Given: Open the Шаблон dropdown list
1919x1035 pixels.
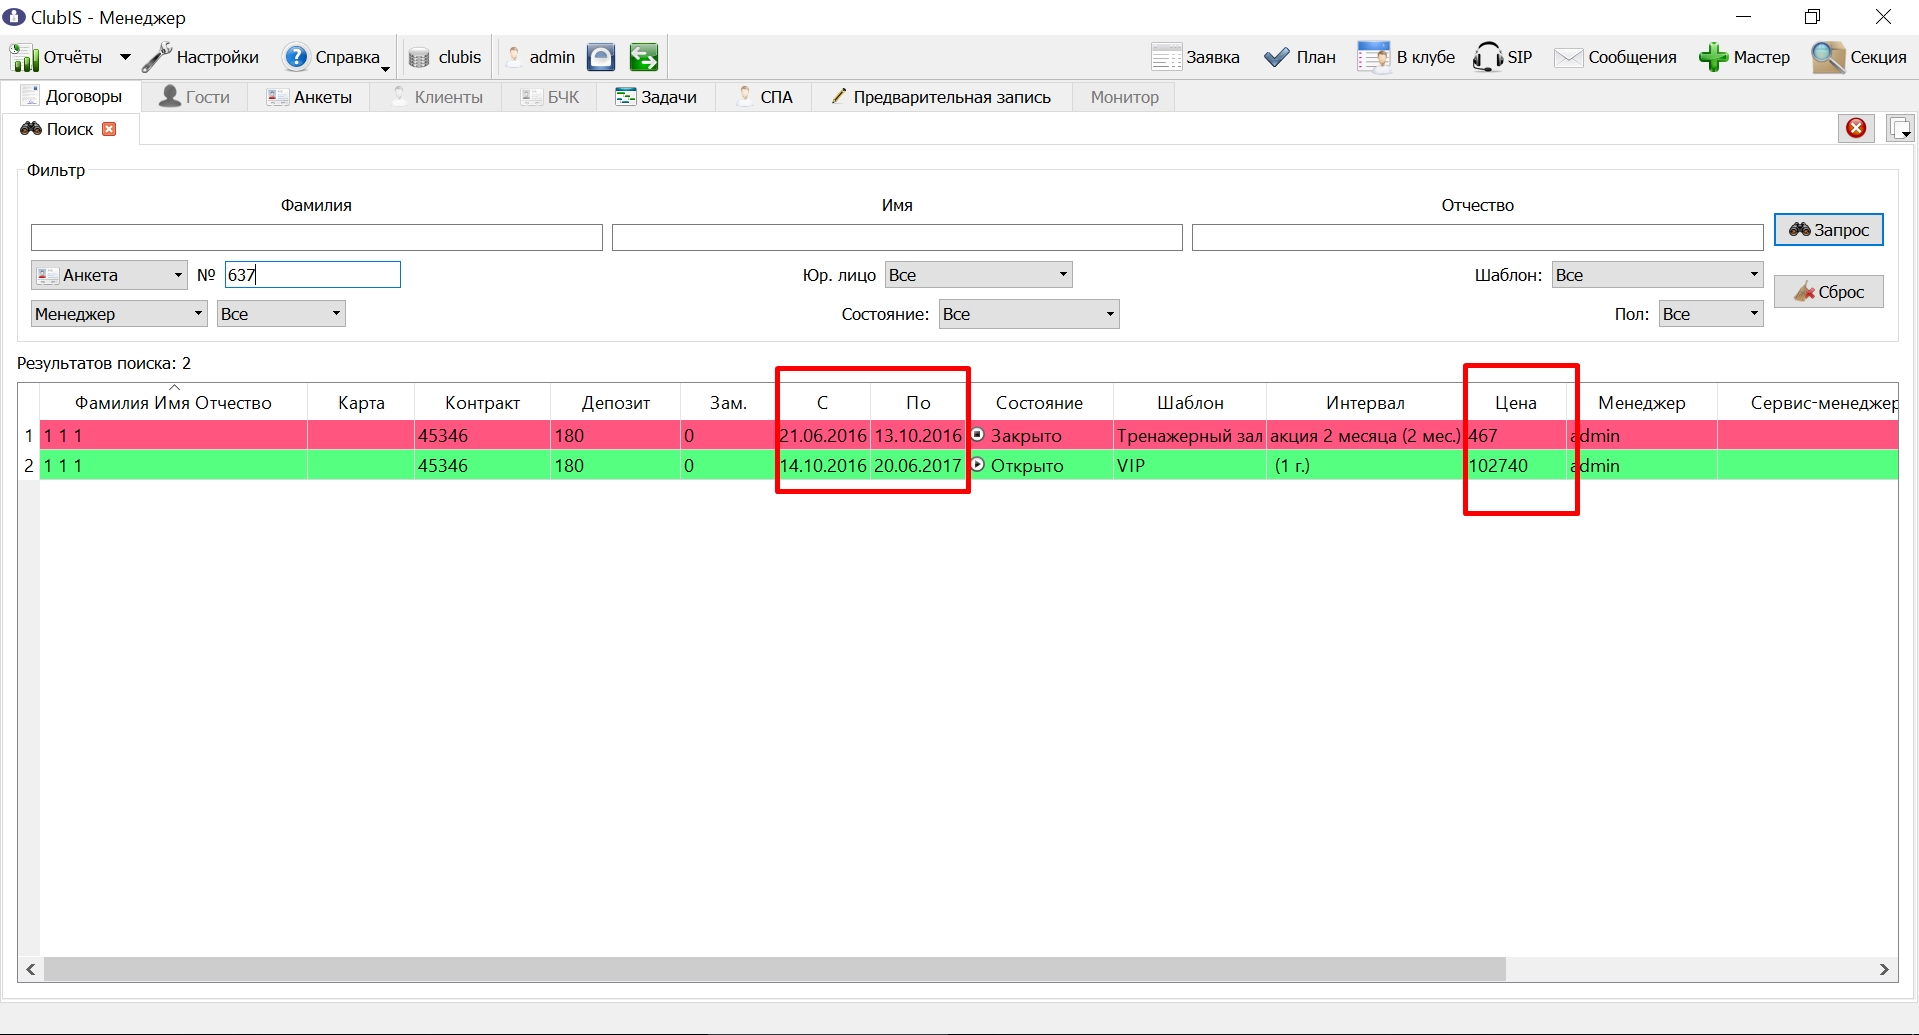Looking at the screenshot, I should point(1657,275).
